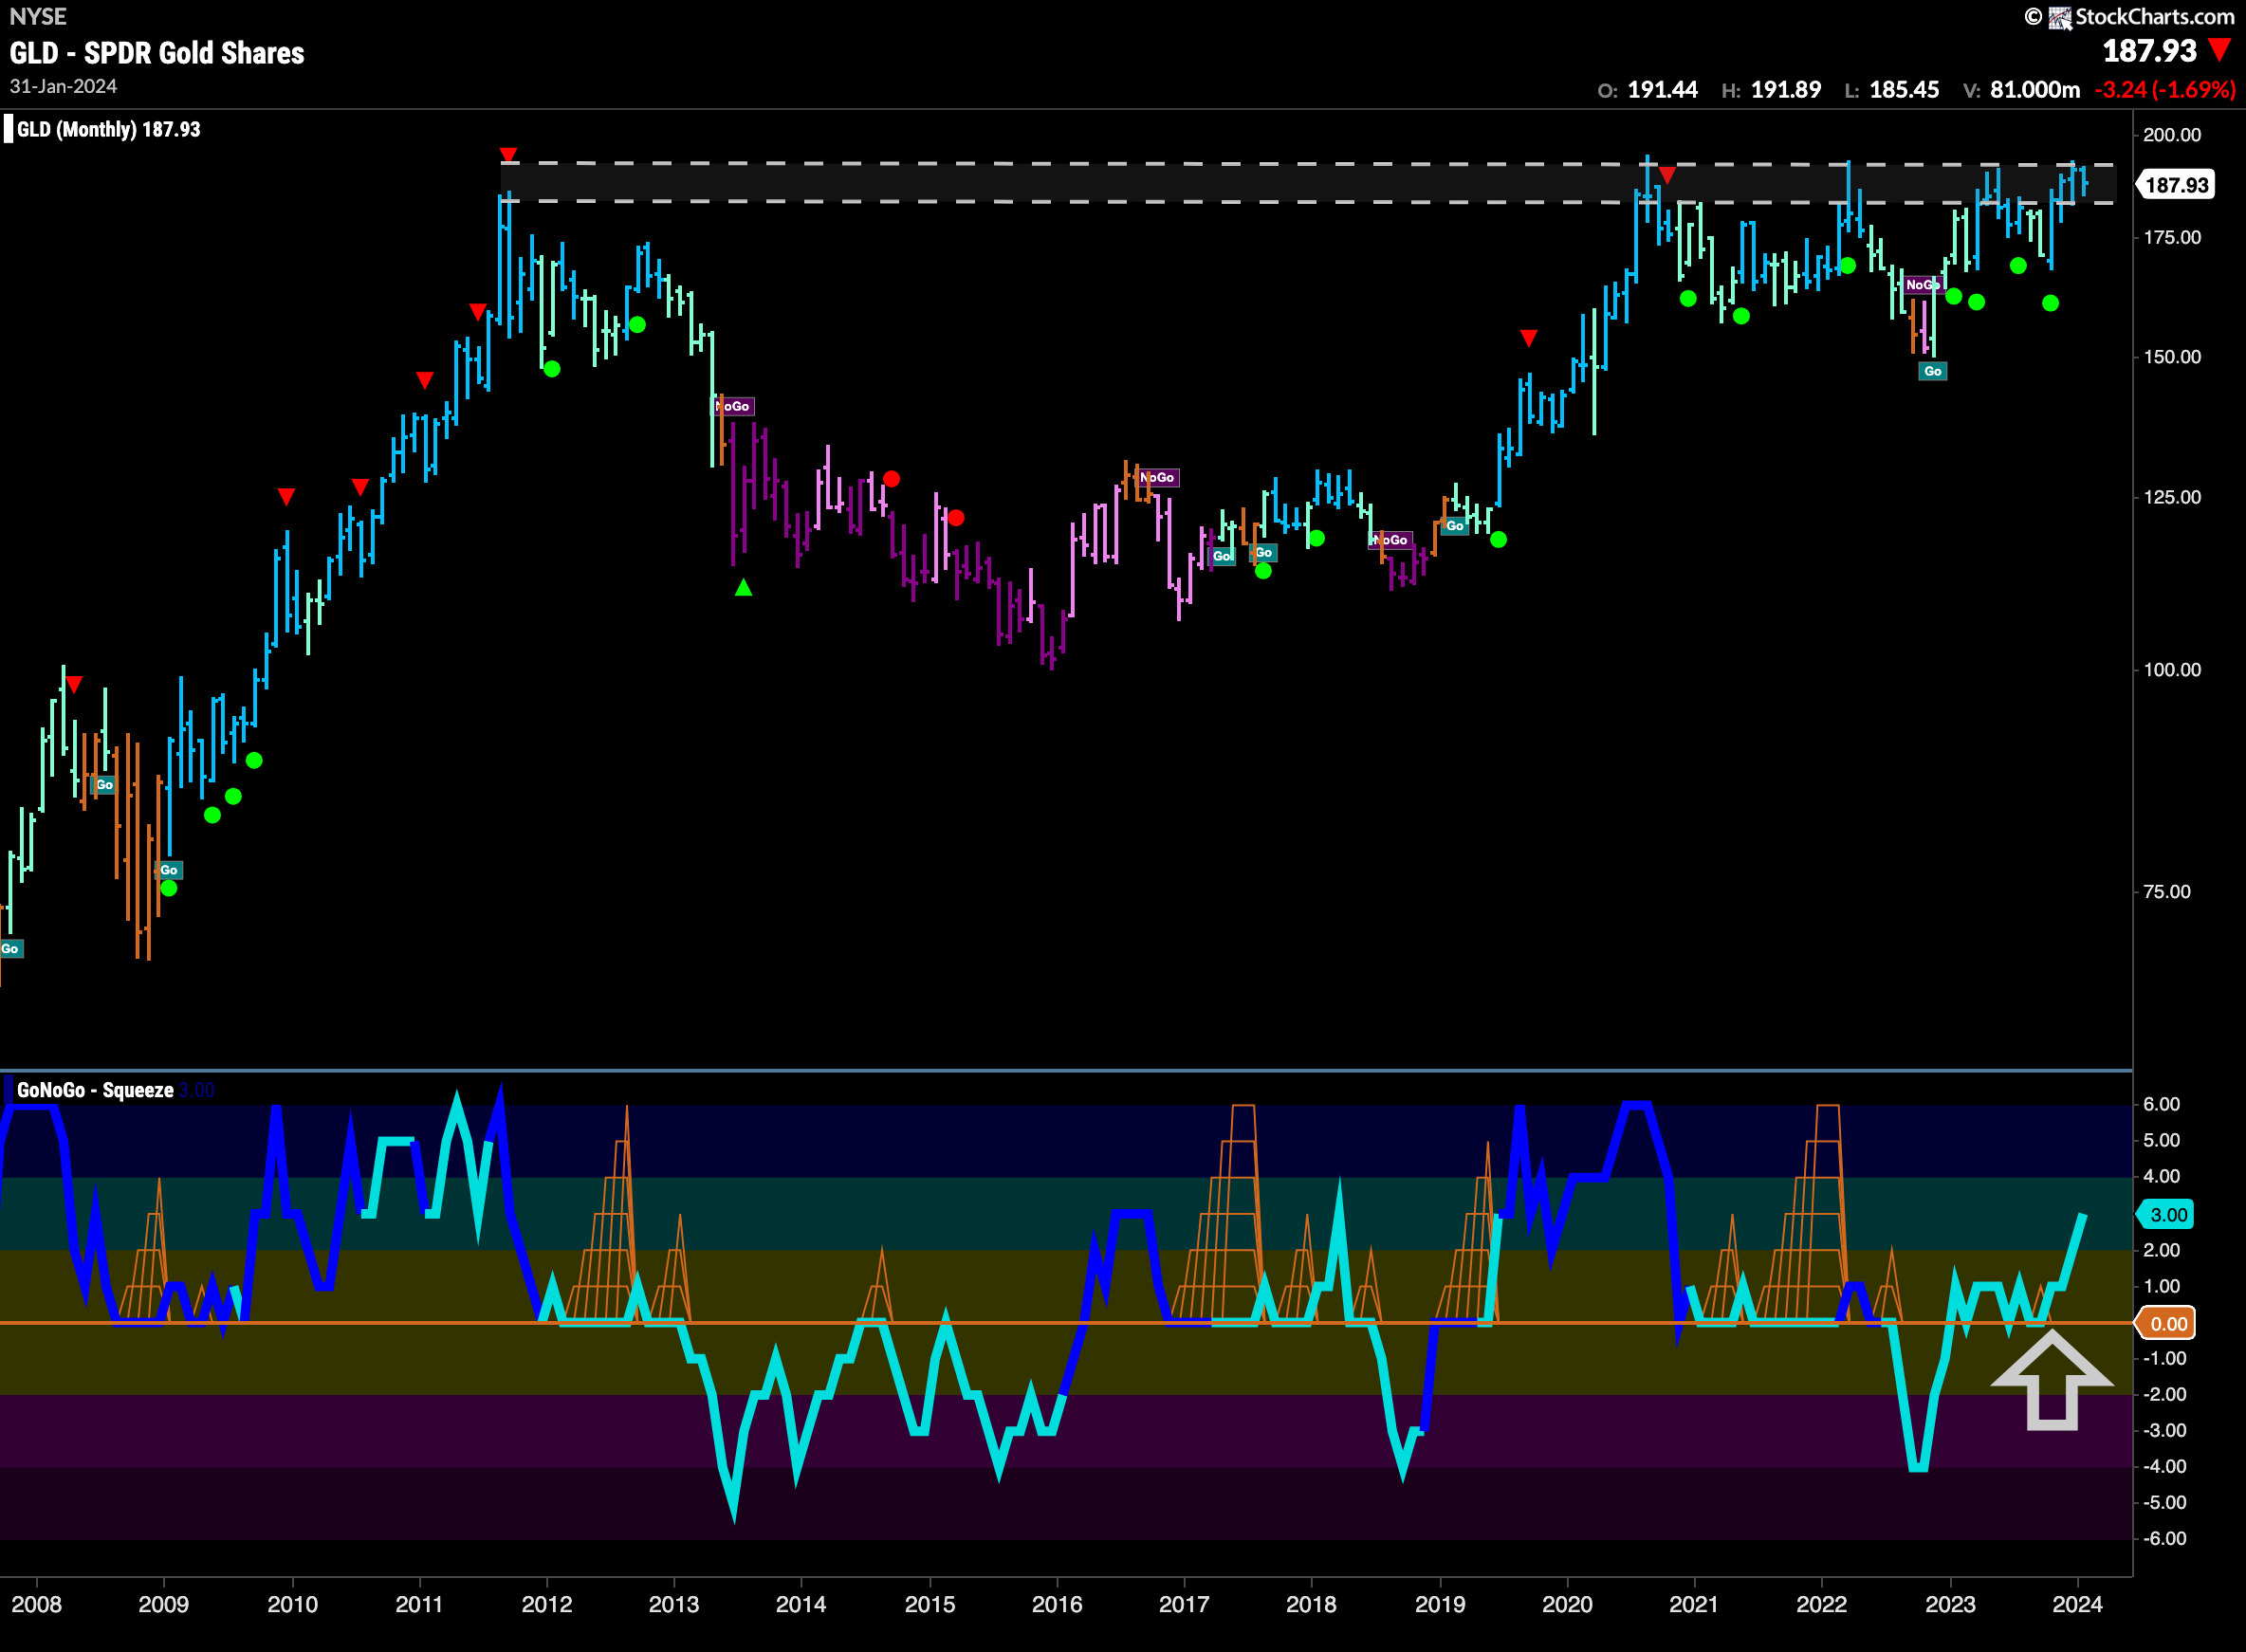
Task: Click the volume value 81.000m
Action: click(2035, 90)
